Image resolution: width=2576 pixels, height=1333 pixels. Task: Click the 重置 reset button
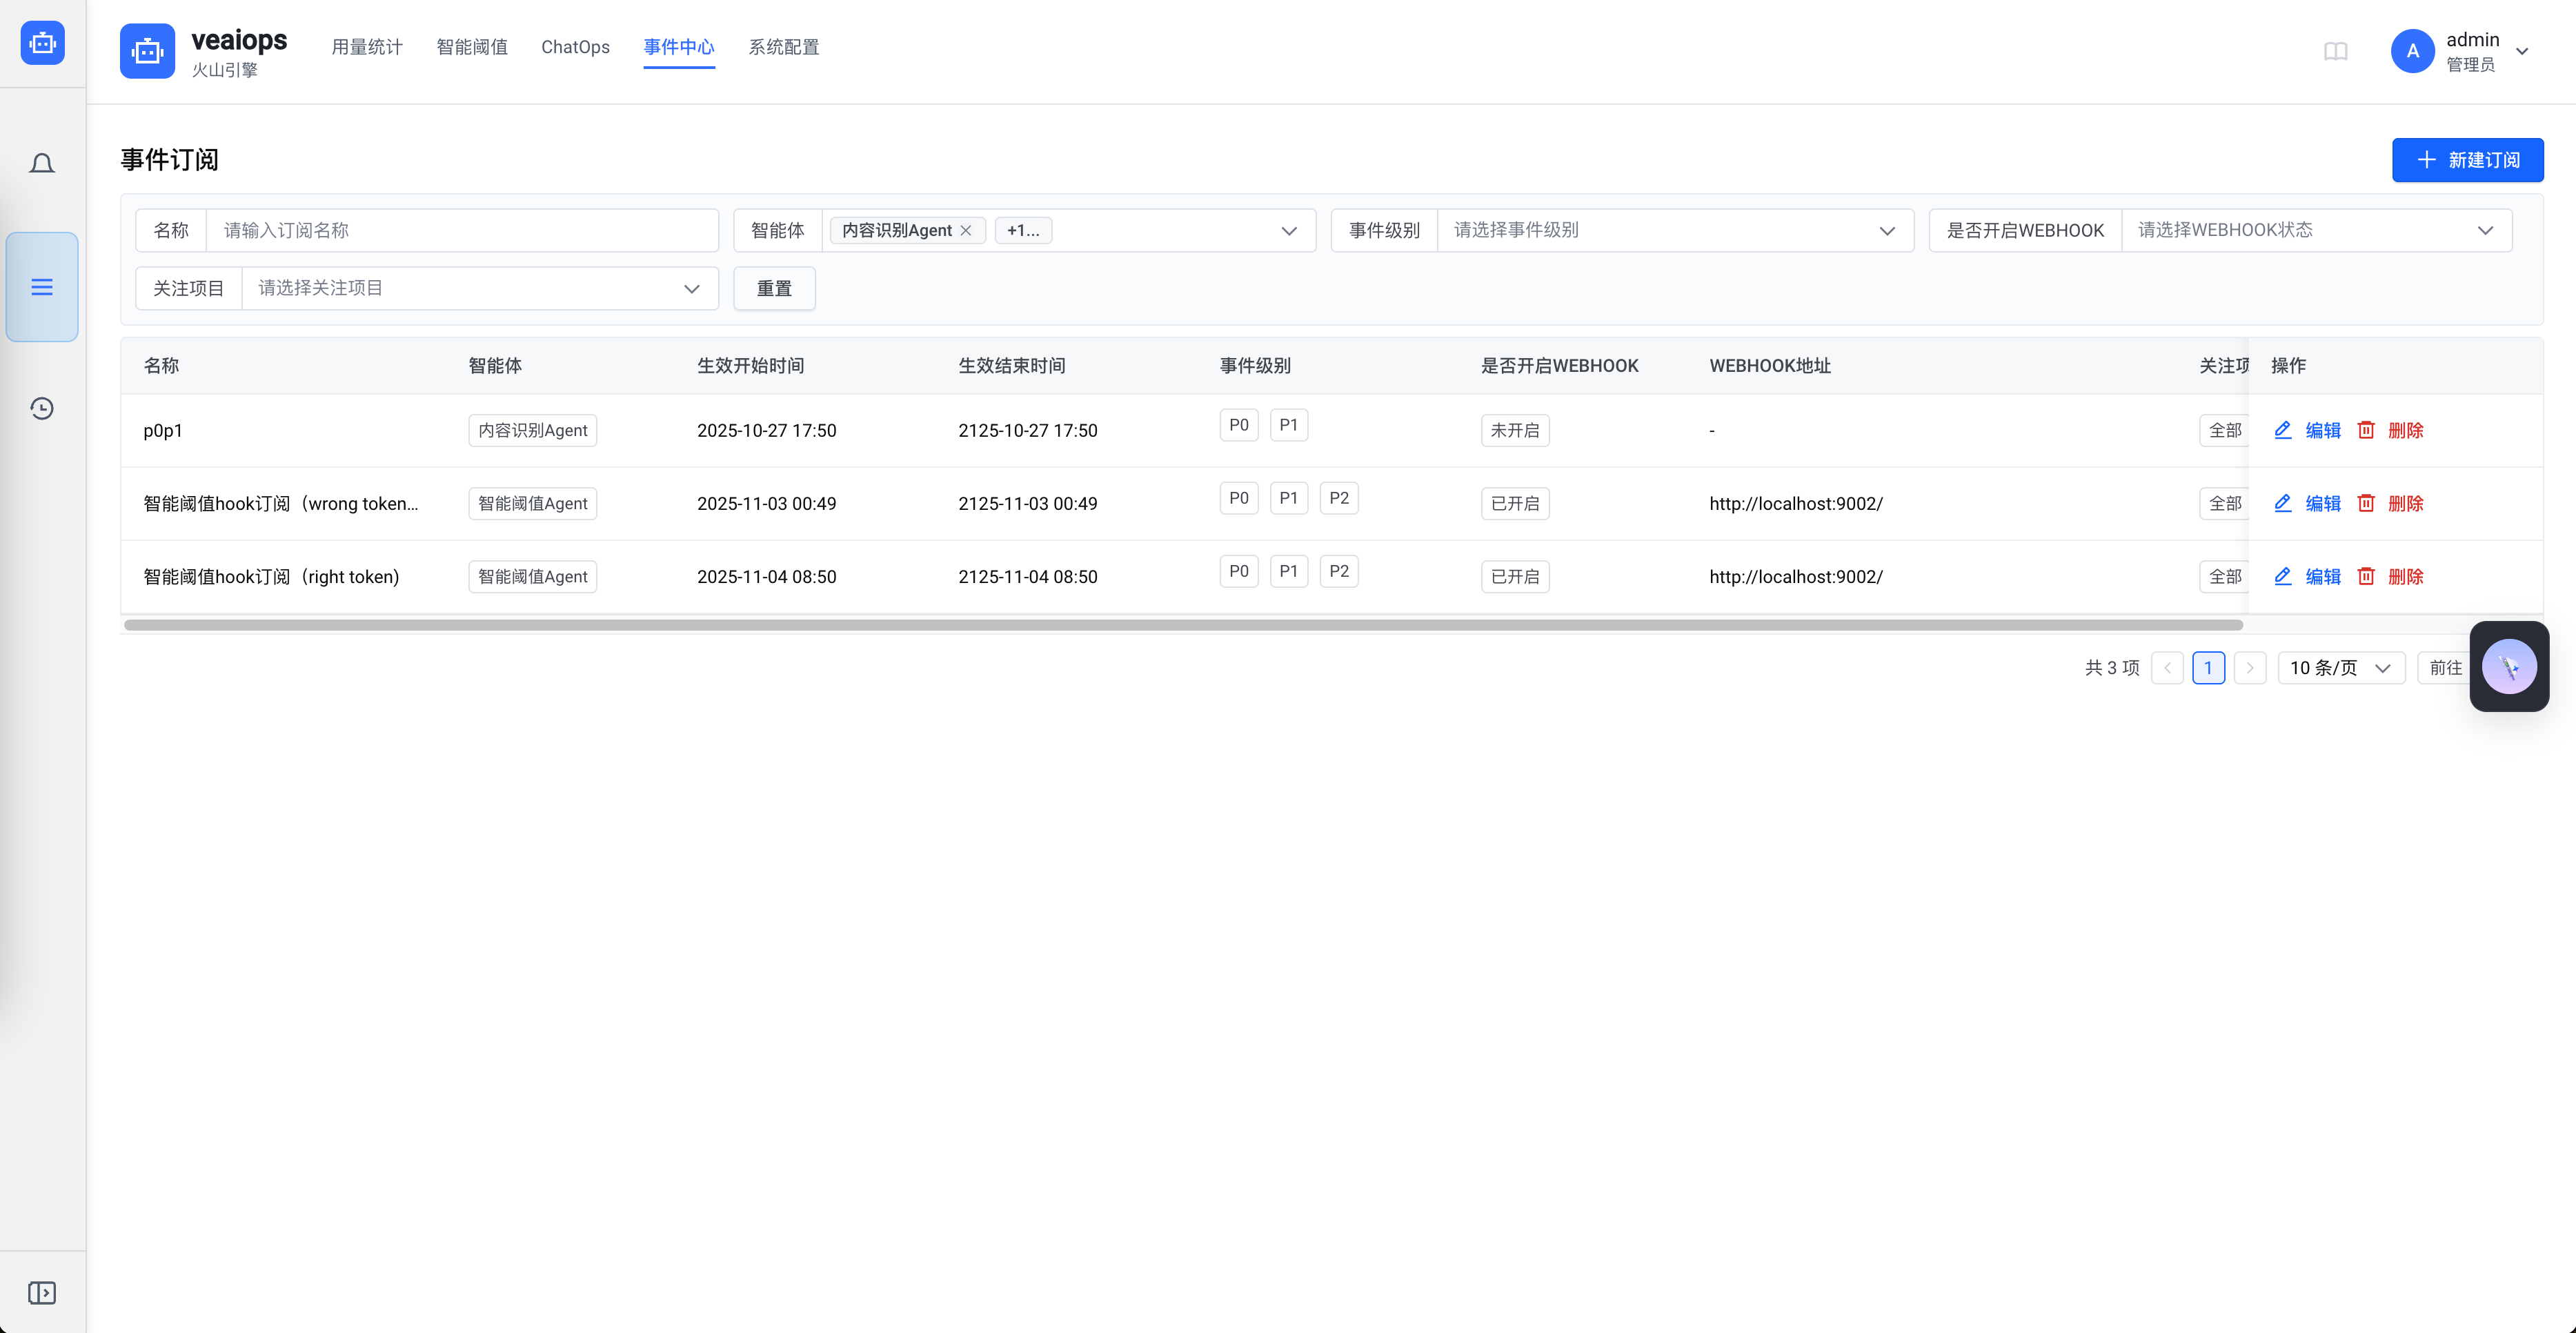[774, 288]
